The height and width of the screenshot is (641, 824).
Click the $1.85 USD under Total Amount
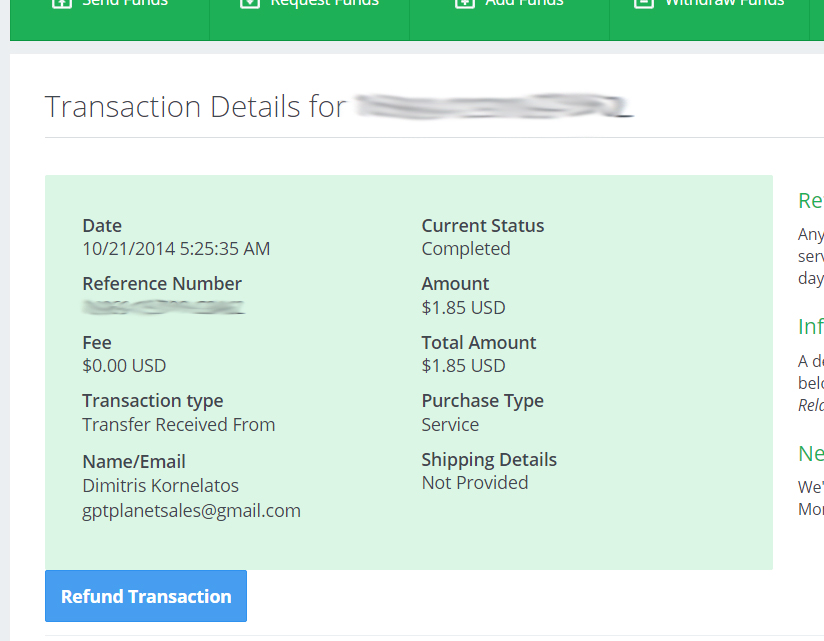[x=463, y=365]
